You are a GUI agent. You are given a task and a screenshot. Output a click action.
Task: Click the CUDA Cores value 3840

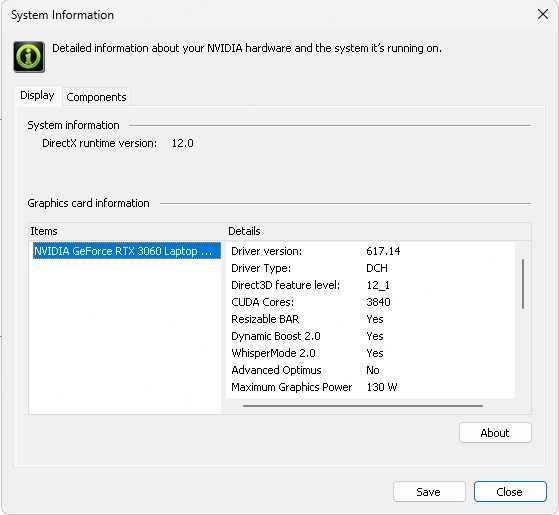click(x=378, y=302)
